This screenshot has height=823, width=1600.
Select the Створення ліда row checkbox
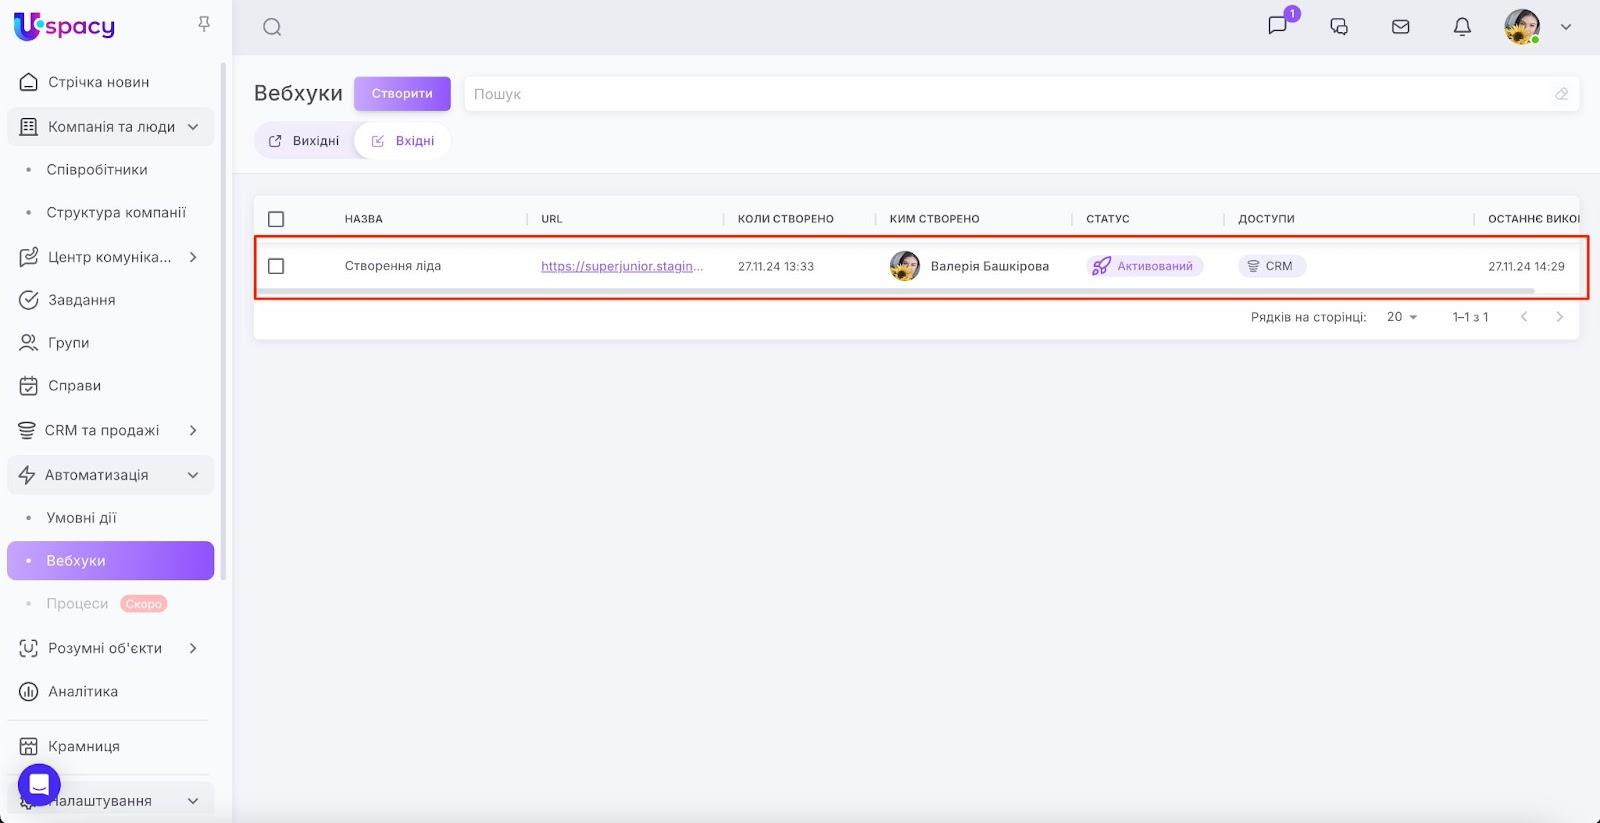[x=276, y=266]
